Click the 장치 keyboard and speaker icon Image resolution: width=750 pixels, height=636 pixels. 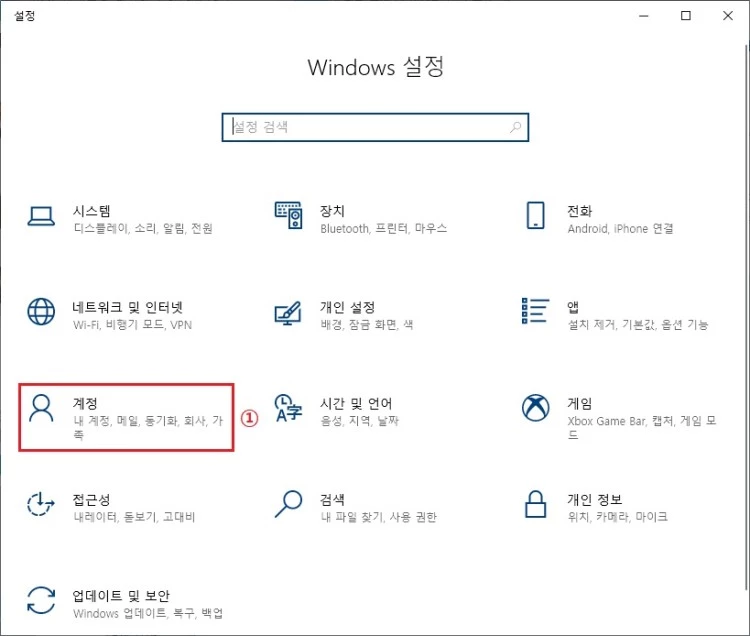(288, 215)
